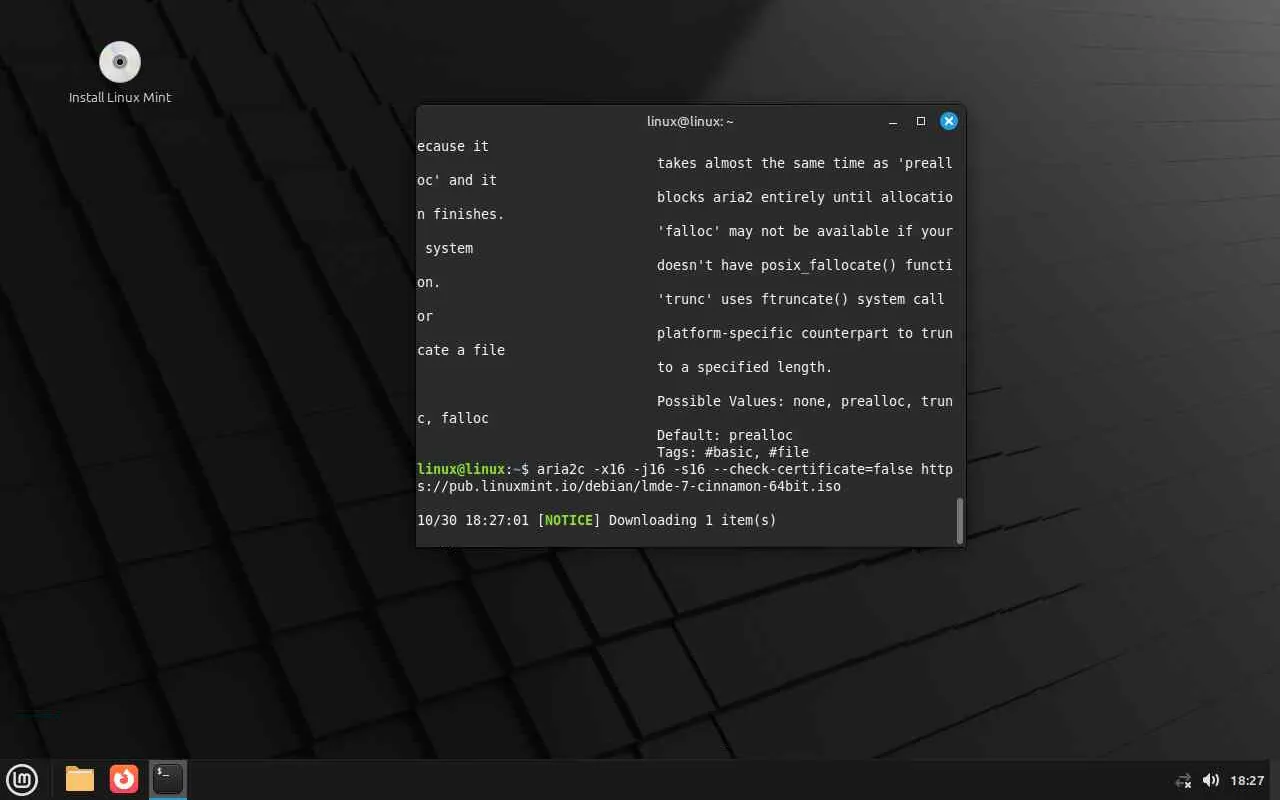Select the Install Linux Mint desktop icon
This screenshot has width=1280, height=800.
tap(120, 73)
